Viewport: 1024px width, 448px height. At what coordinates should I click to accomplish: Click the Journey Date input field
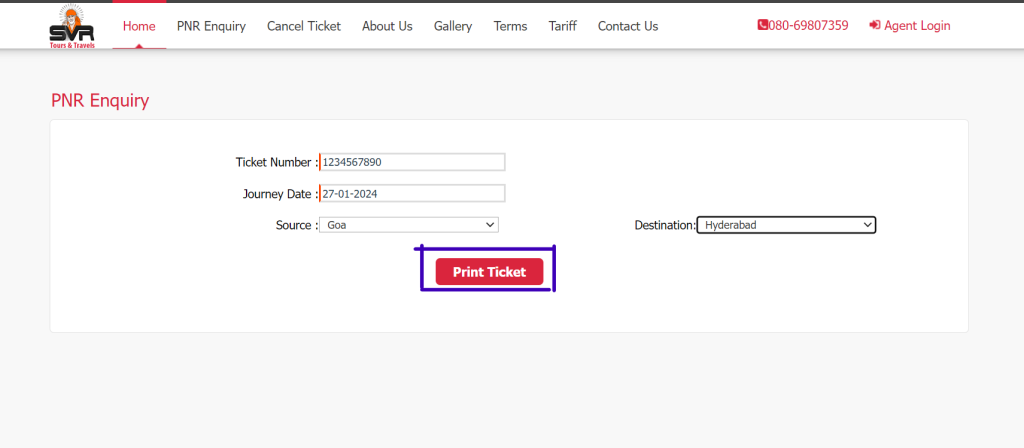412,193
